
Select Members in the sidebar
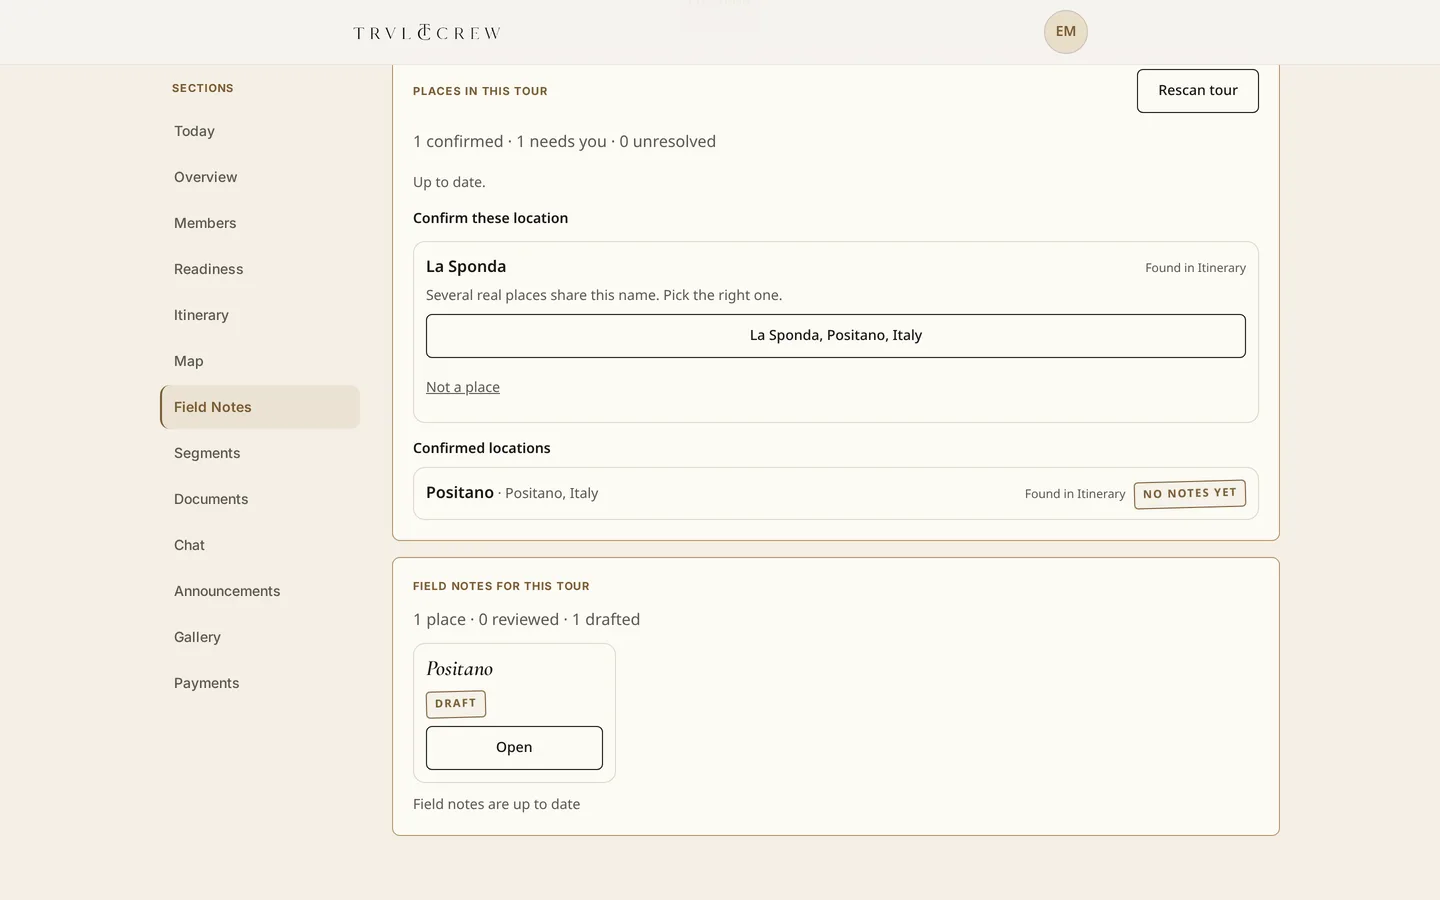coord(260,223)
